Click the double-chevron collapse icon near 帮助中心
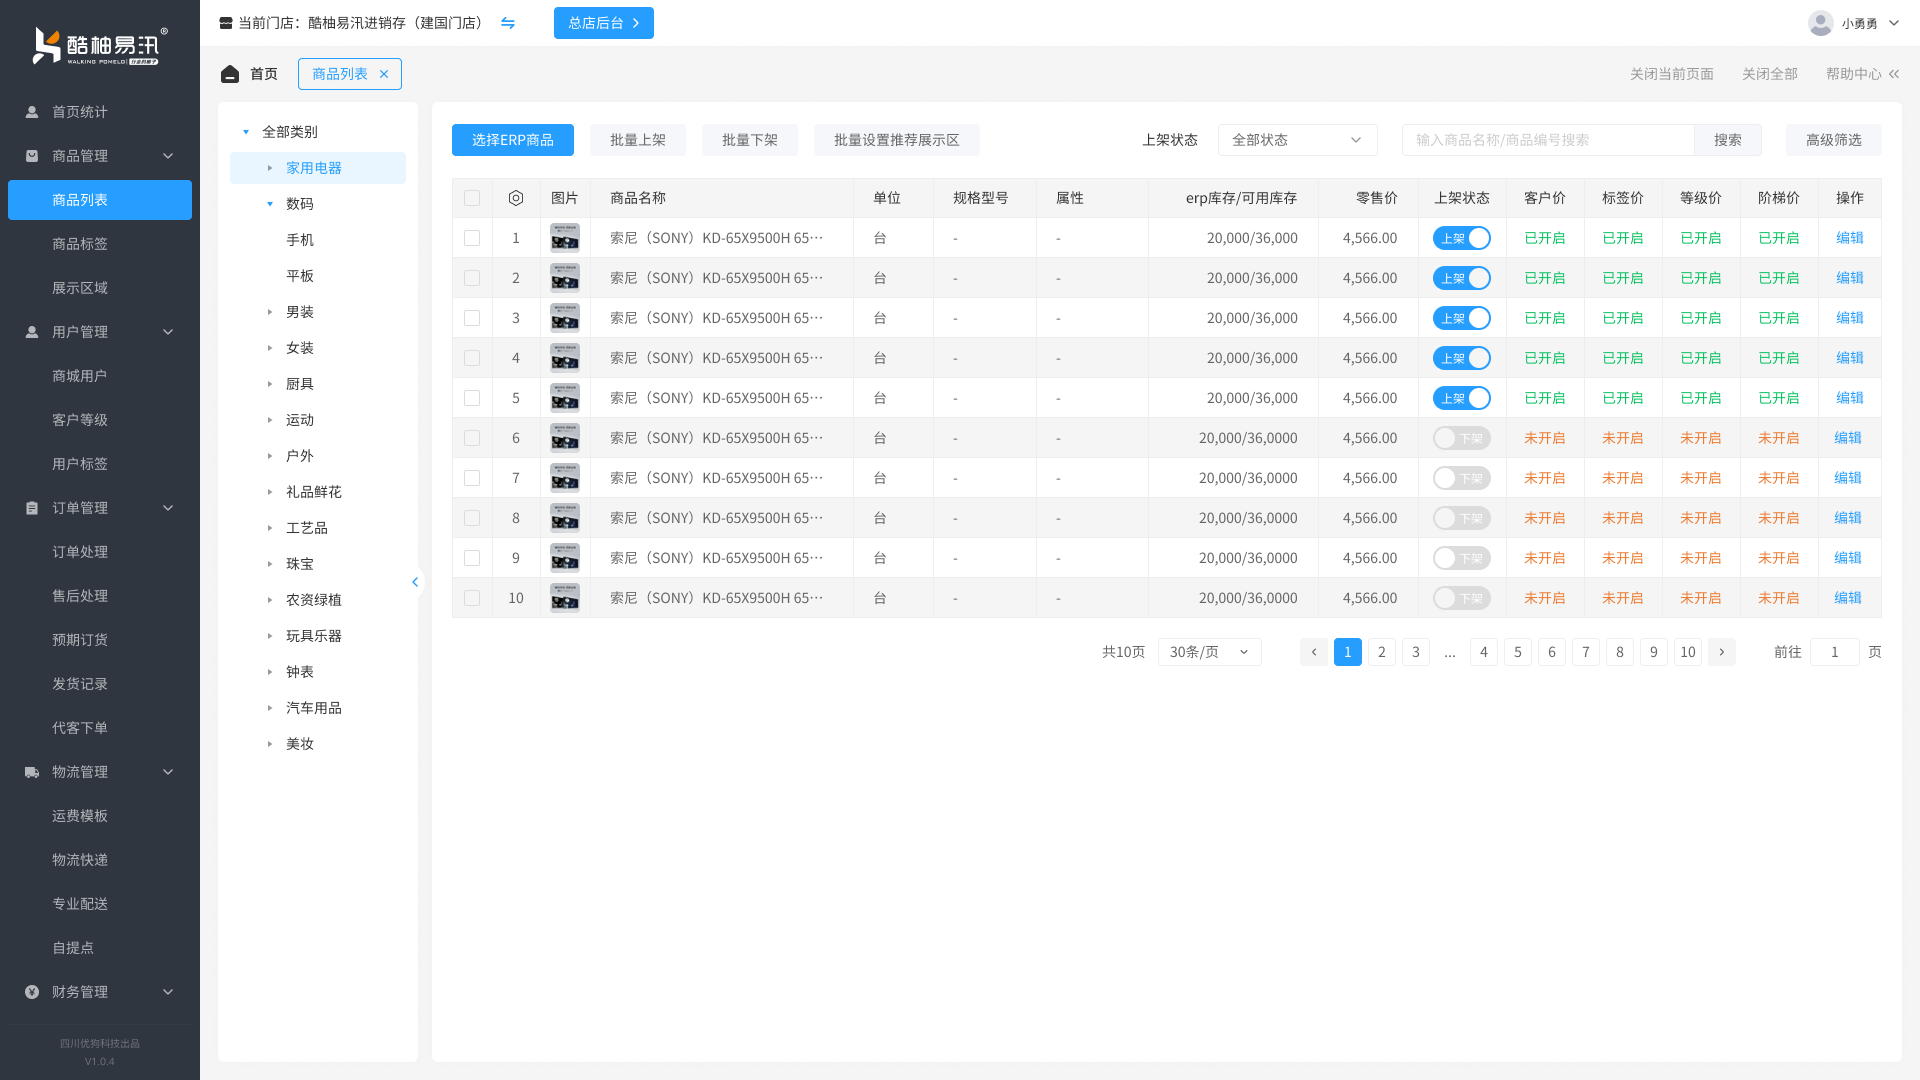This screenshot has height=1080, width=1920. (1894, 74)
